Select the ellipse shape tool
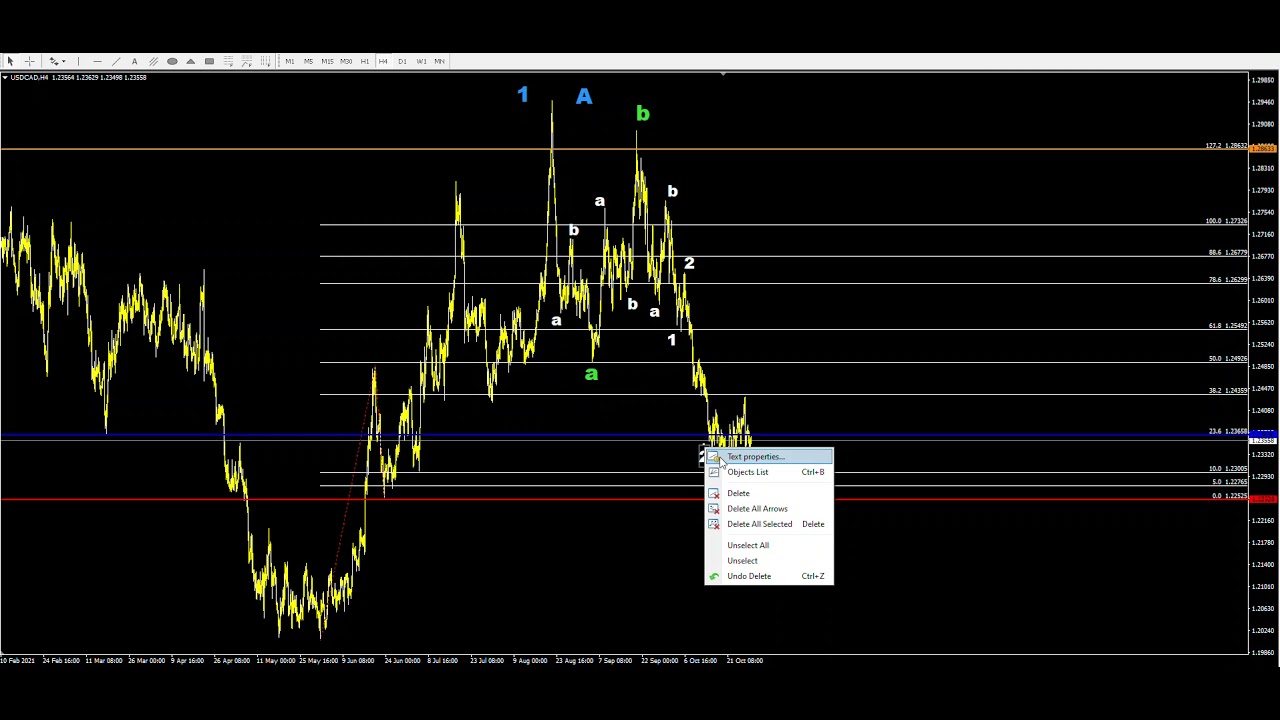The height and width of the screenshot is (720, 1280). click(172, 61)
